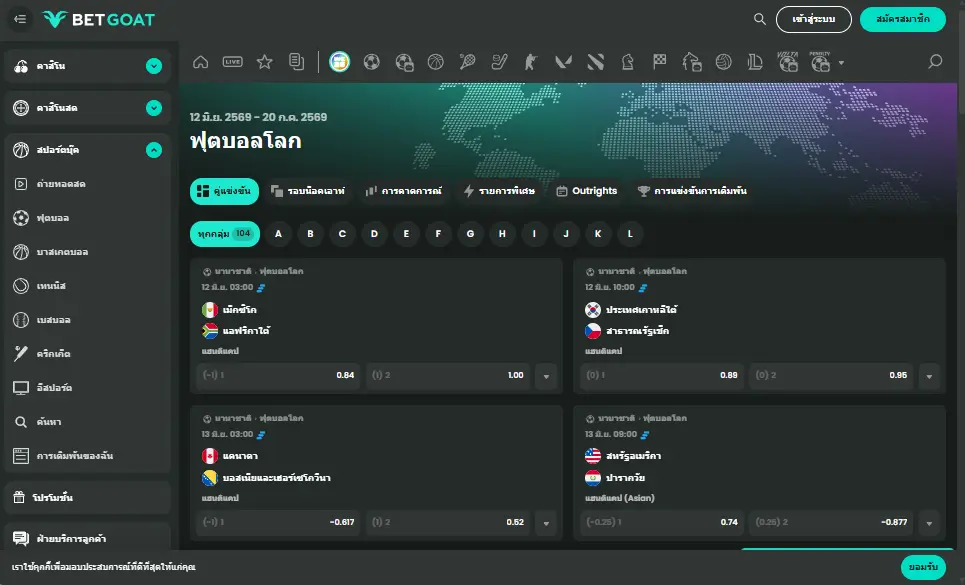The width and height of the screenshot is (965, 585).
Task: Open the sports bar search icon
Action: click(x=935, y=62)
